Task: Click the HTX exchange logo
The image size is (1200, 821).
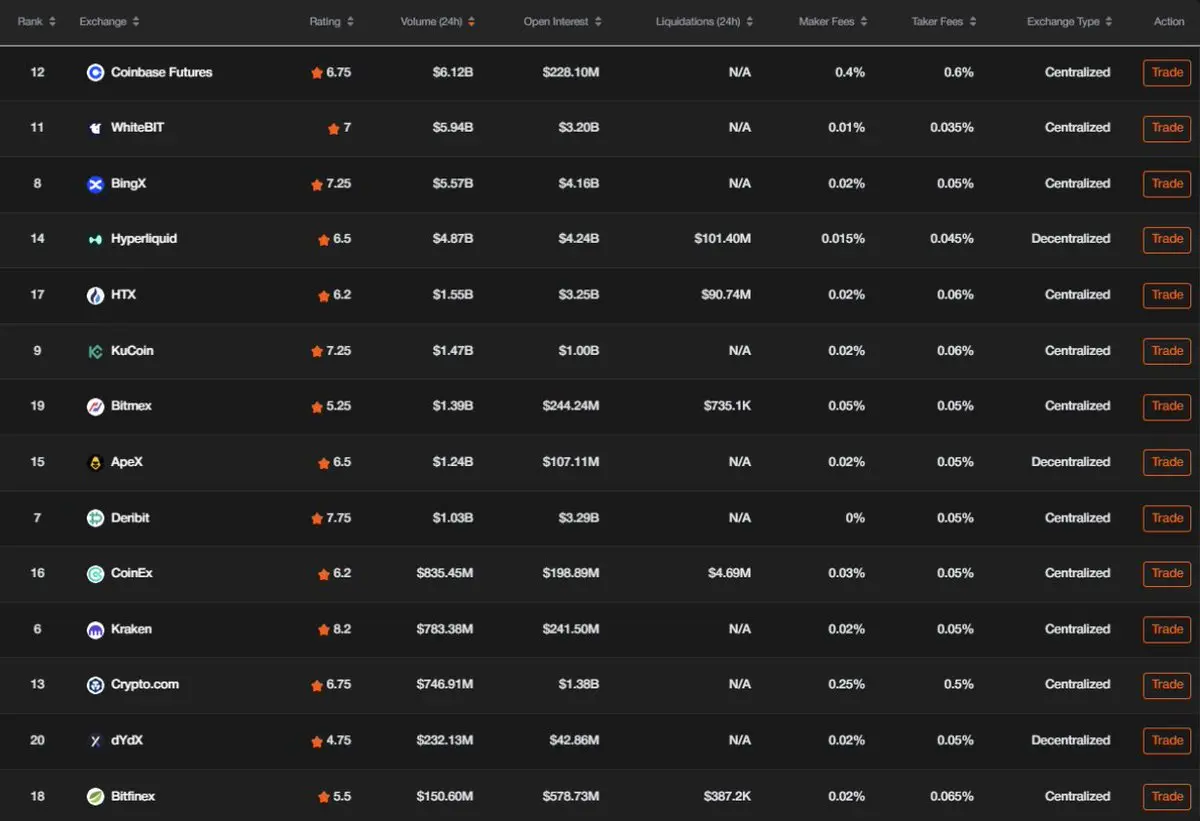Action: [95, 295]
